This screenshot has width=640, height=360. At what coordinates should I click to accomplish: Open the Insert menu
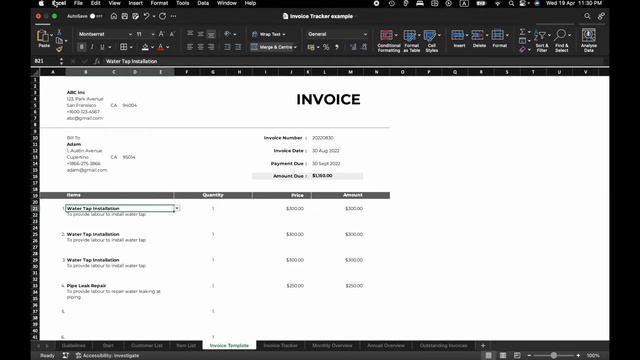[136, 3]
